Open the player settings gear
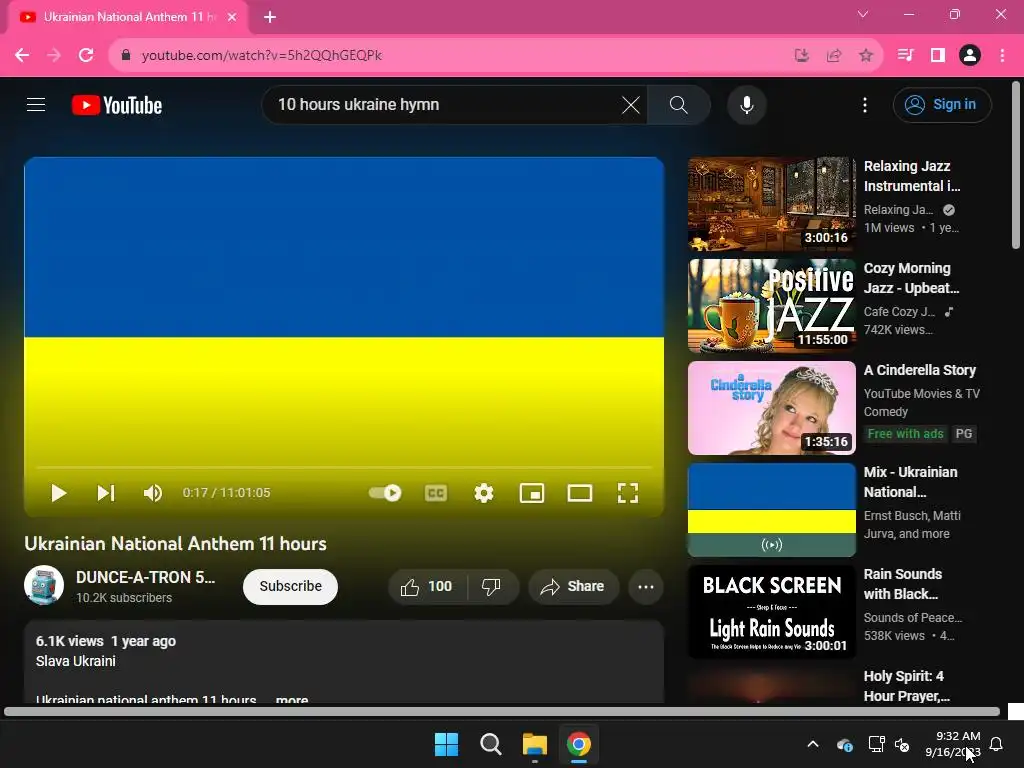The height and width of the screenshot is (768, 1024). (483, 493)
